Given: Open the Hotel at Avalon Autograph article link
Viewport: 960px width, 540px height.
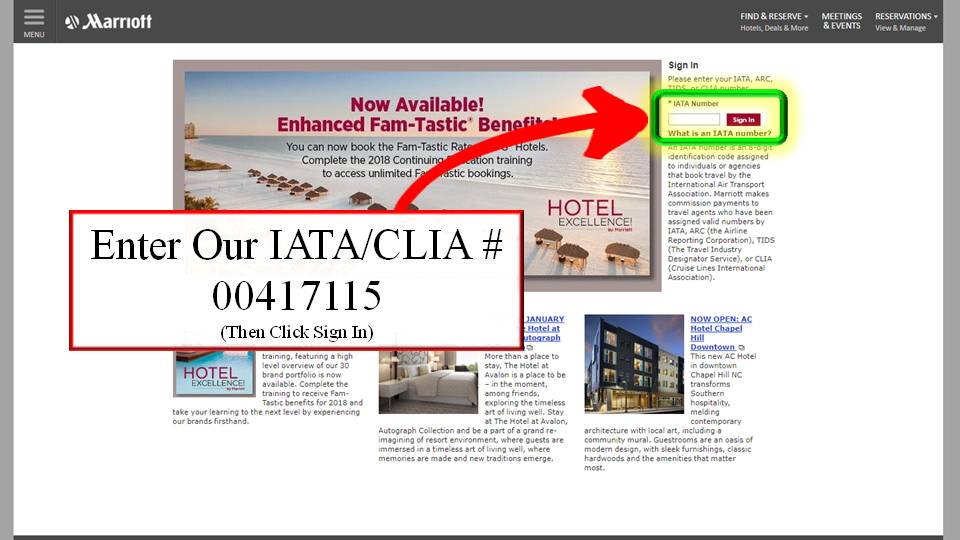Looking at the screenshot, I should coord(542,328).
